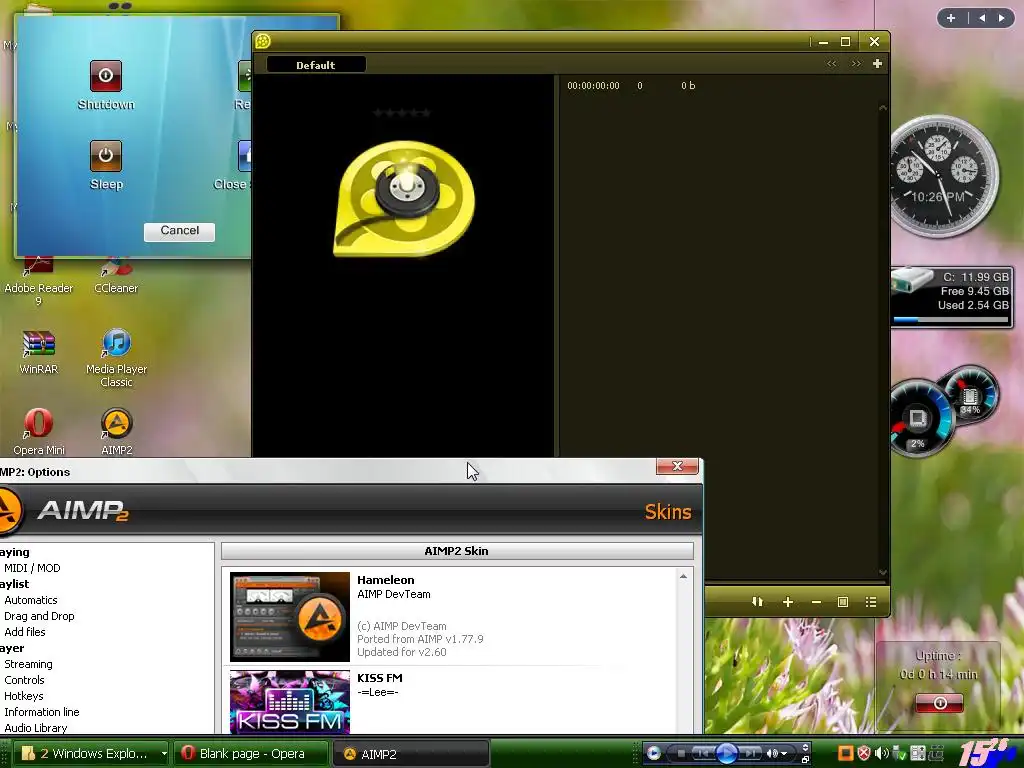Click the Shutdown power icon
Viewport: 1024px width, 768px height.
point(106,76)
